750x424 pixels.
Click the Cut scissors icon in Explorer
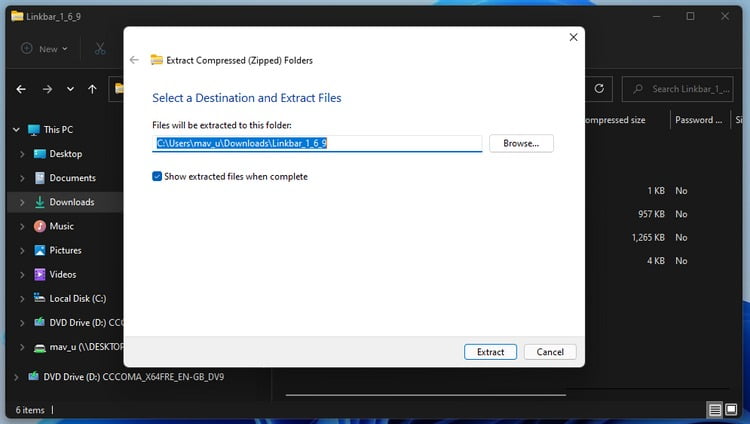100,49
